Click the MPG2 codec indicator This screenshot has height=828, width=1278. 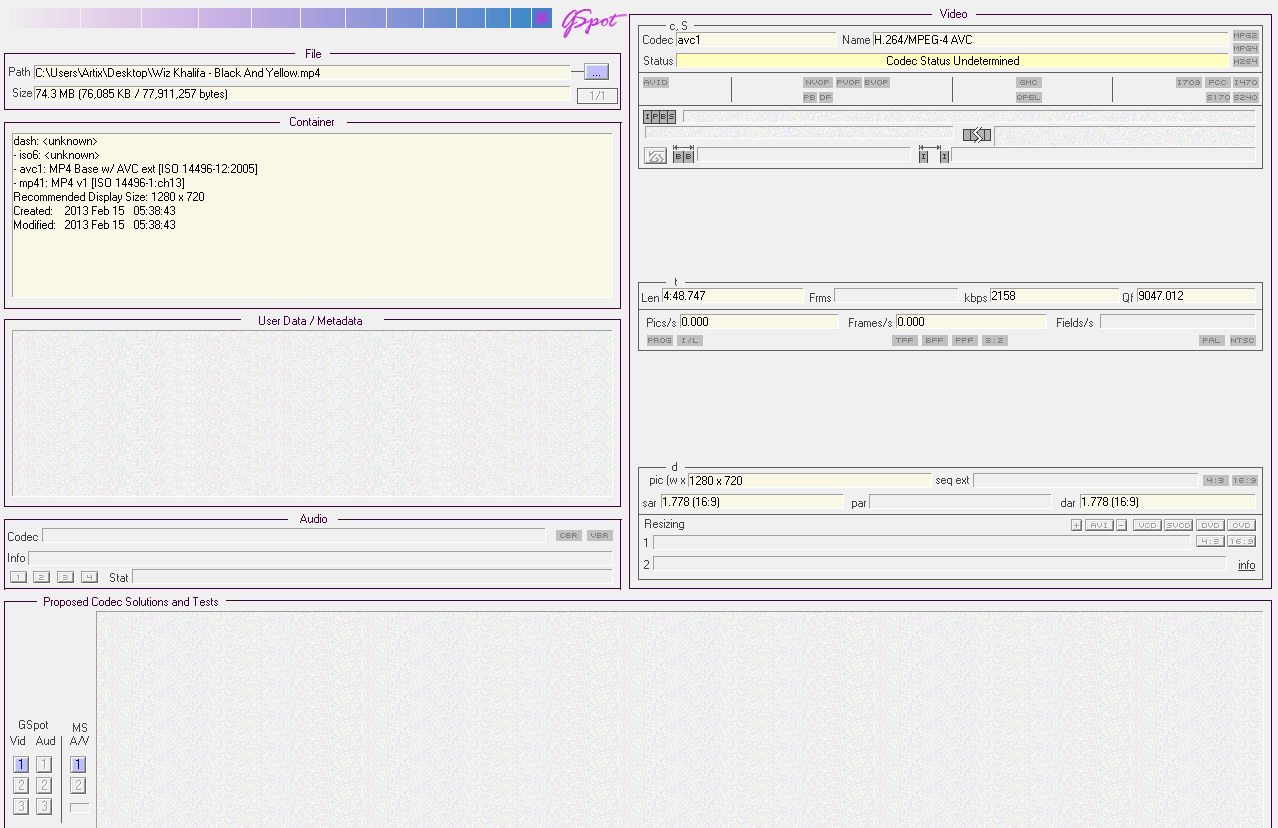1245,36
